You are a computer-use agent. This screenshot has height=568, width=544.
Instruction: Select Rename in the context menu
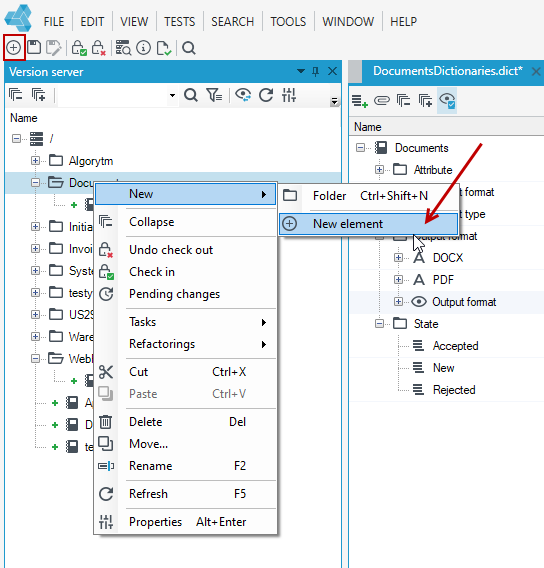tap(185, 466)
